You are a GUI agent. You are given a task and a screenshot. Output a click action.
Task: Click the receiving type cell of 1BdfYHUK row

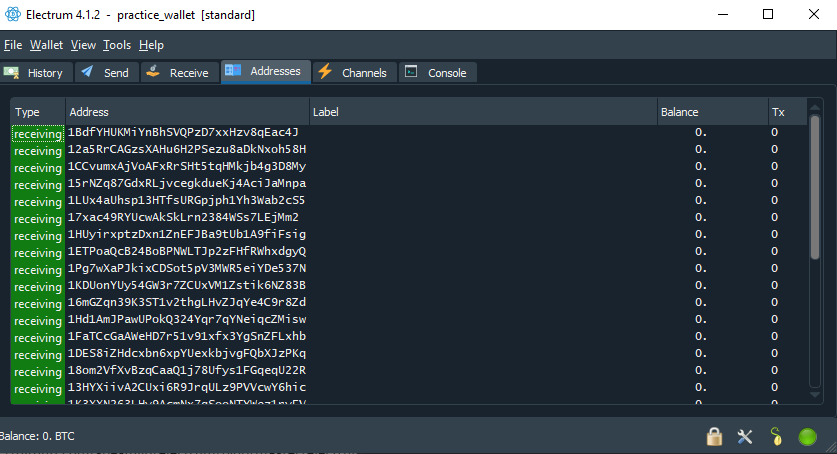coord(38,133)
